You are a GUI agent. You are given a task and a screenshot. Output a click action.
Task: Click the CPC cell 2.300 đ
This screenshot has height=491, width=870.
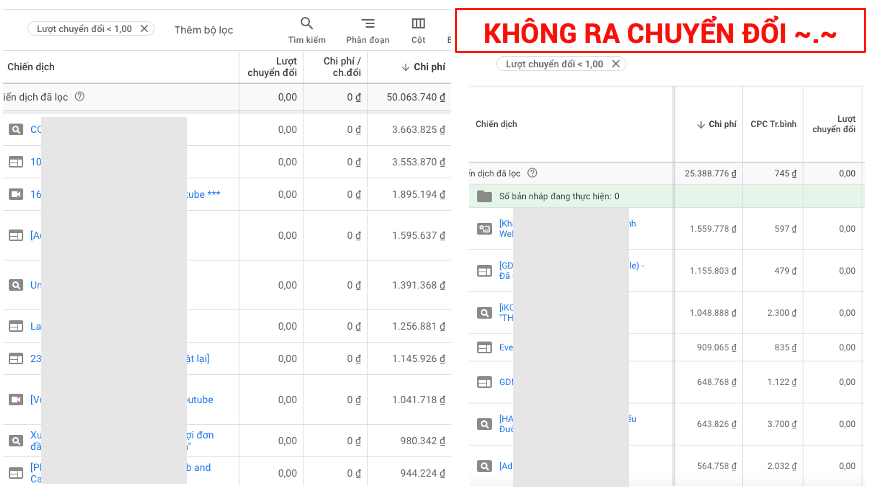tap(782, 313)
